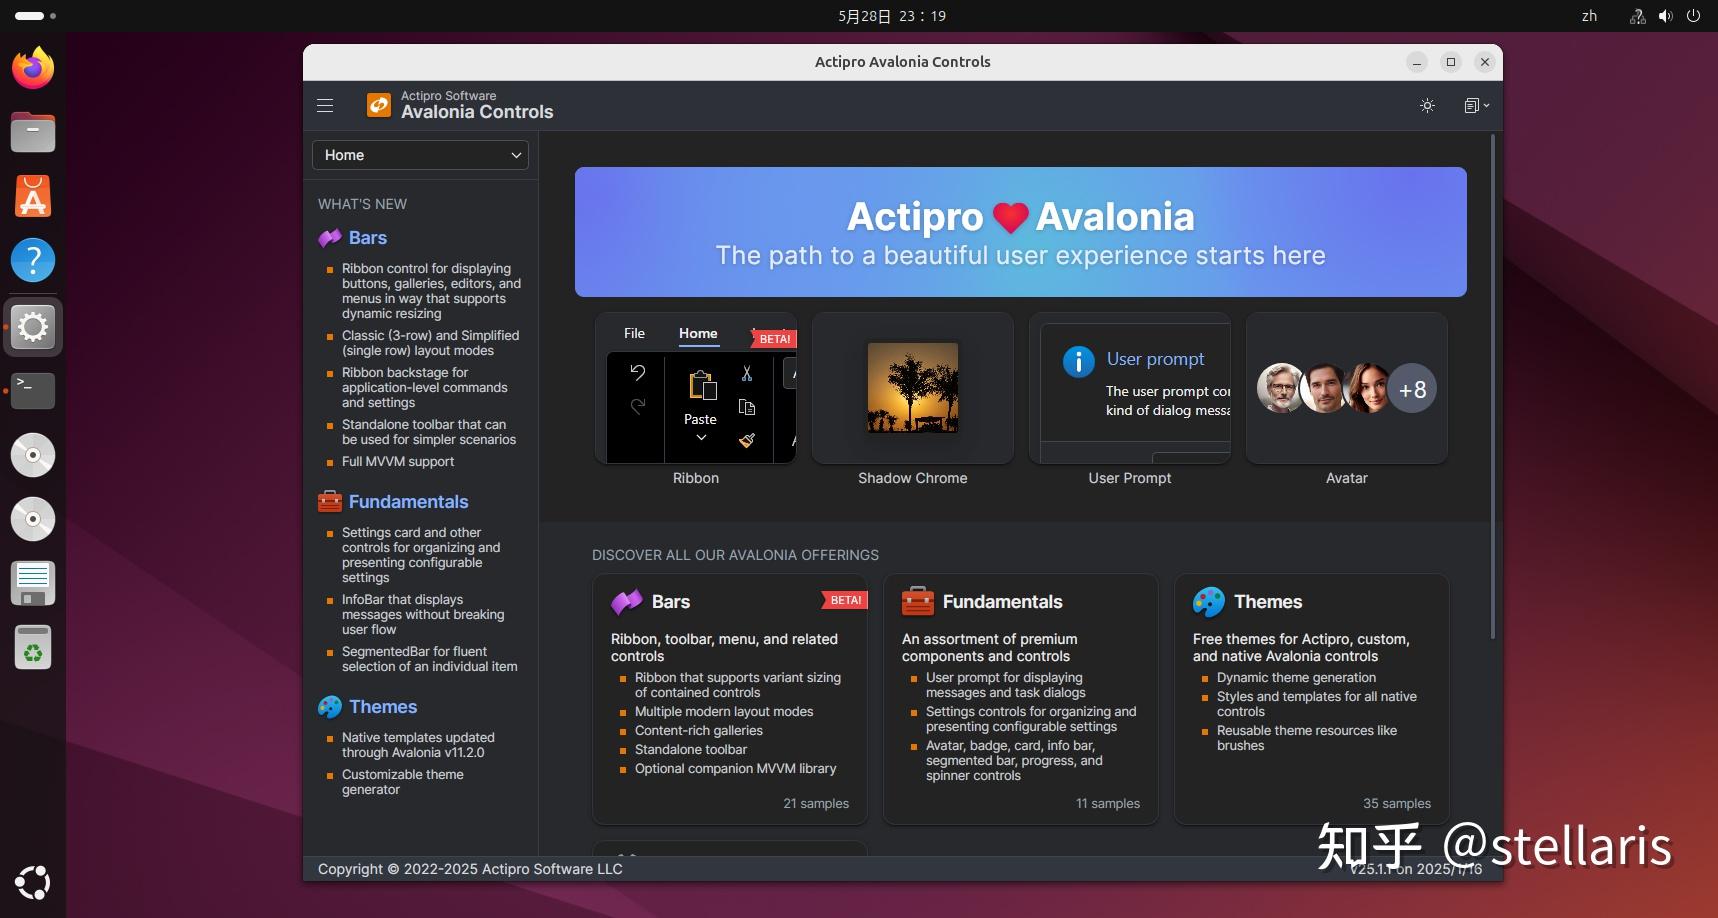
Task: Toggle light theme with the sun icon
Action: tap(1427, 105)
